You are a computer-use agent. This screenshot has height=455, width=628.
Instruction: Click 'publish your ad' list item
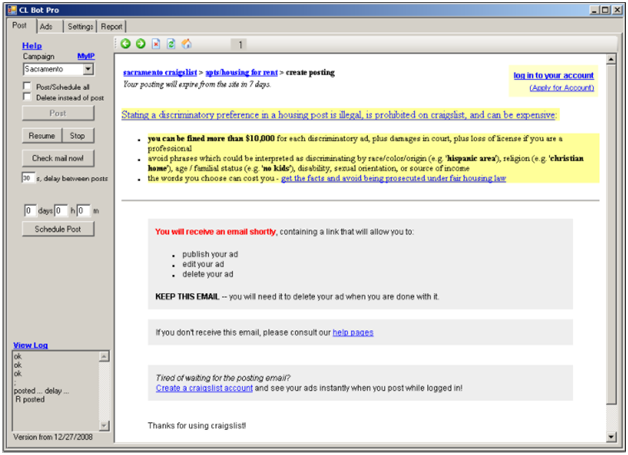tap(210, 254)
